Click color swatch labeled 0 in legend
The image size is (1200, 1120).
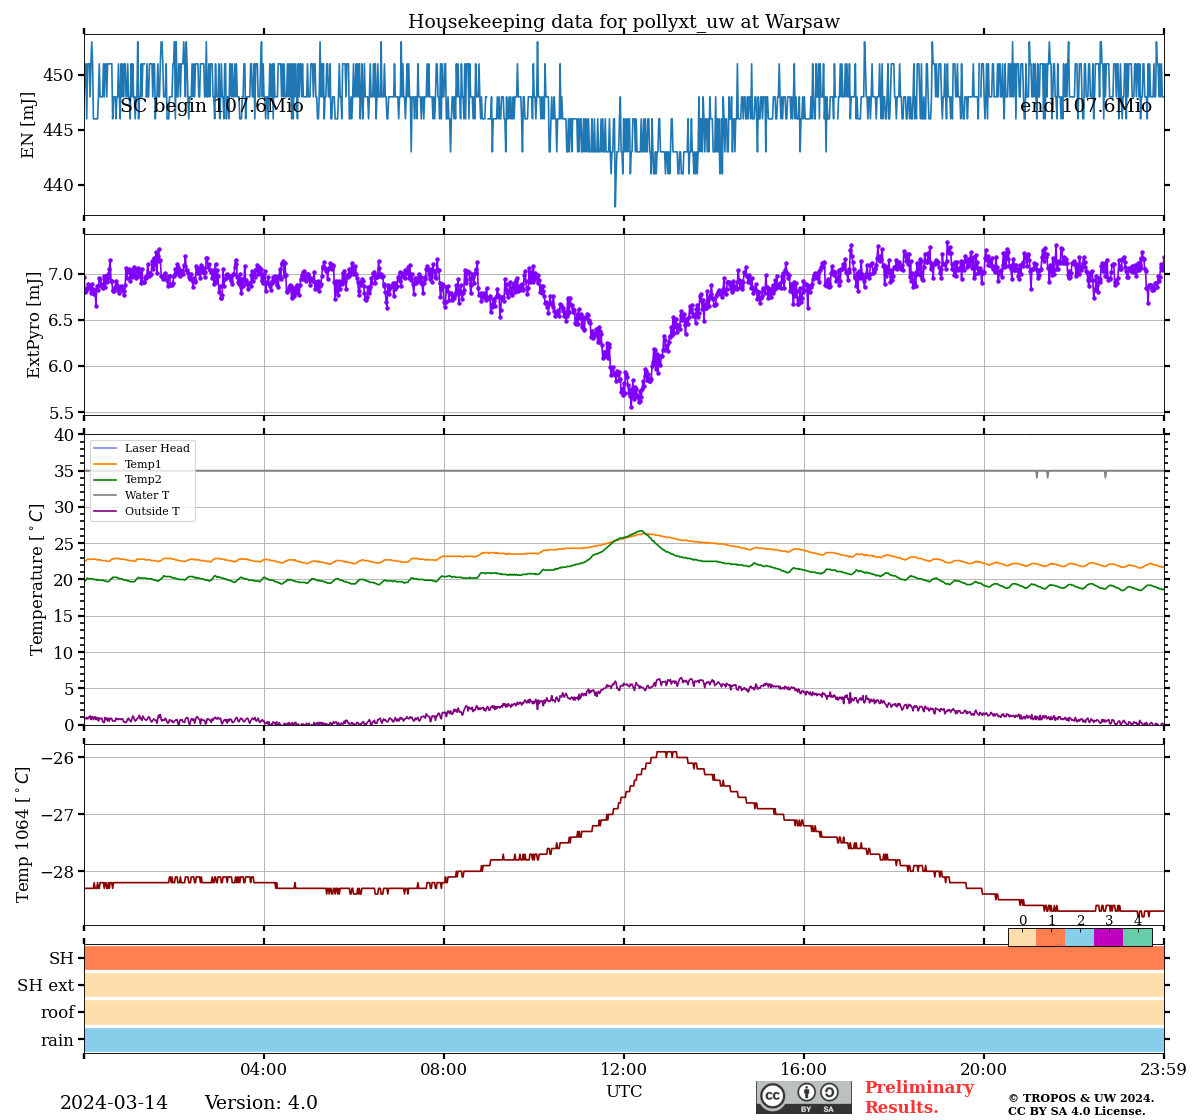click(x=1022, y=937)
